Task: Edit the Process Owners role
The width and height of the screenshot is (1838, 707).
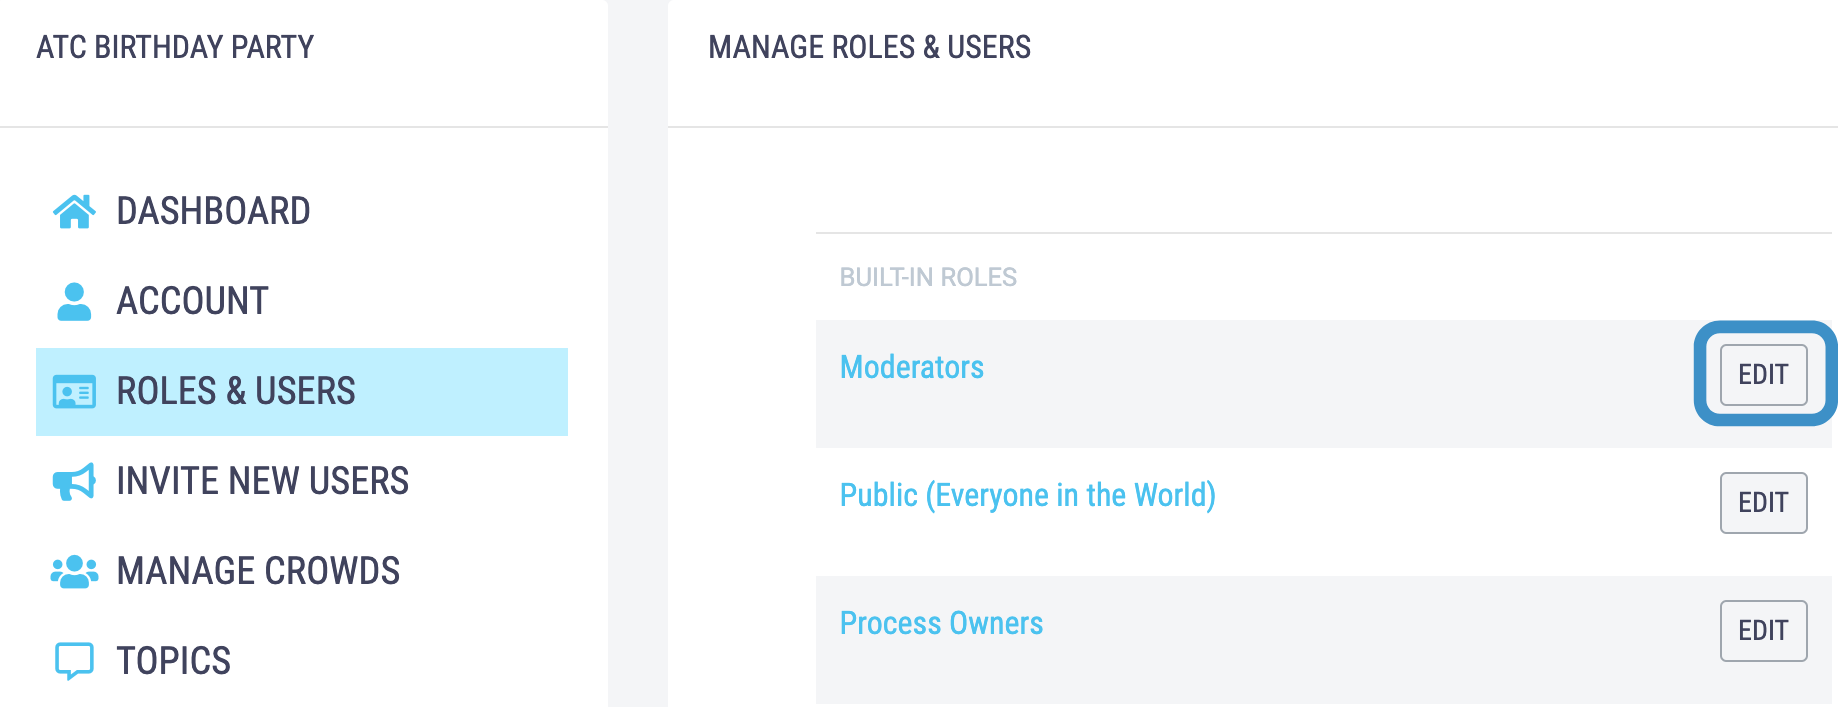Action: coord(1763,631)
